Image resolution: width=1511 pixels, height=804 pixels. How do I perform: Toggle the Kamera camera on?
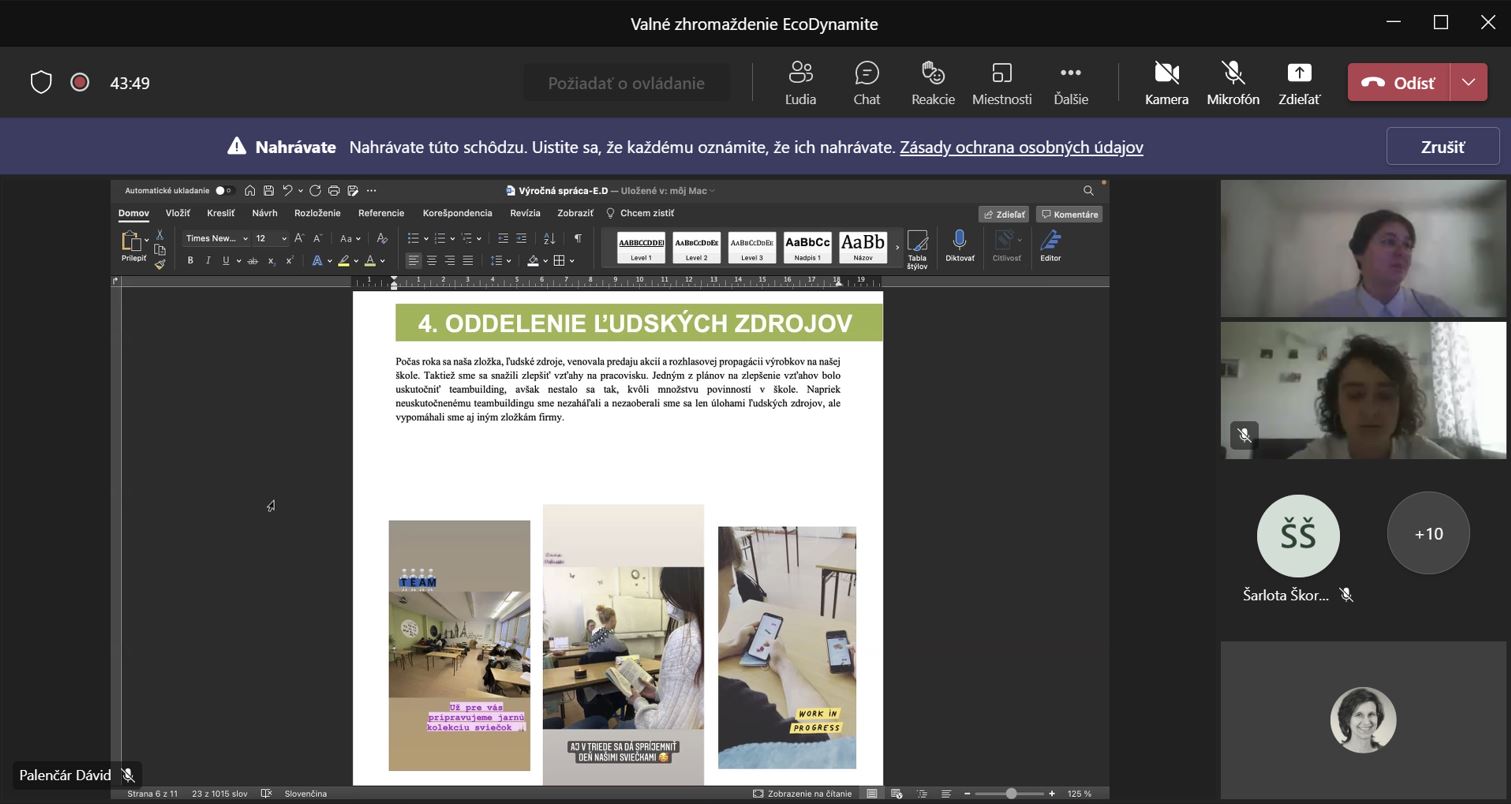click(x=1166, y=83)
